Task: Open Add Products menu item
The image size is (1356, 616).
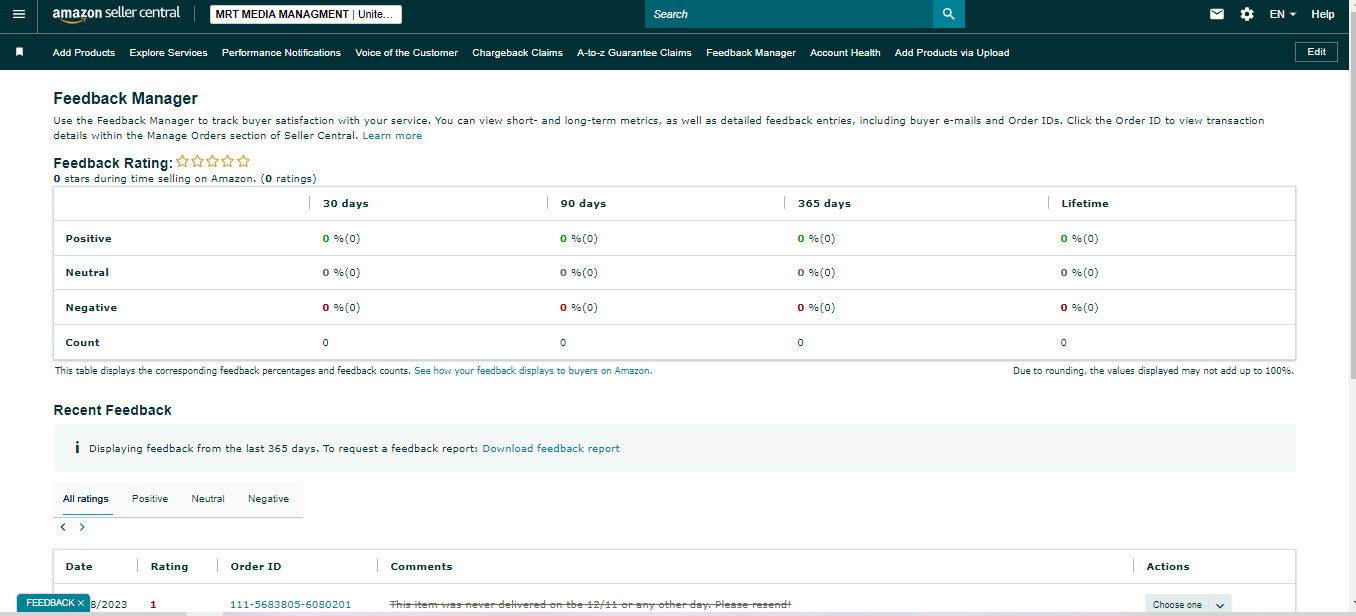Action: pos(84,52)
